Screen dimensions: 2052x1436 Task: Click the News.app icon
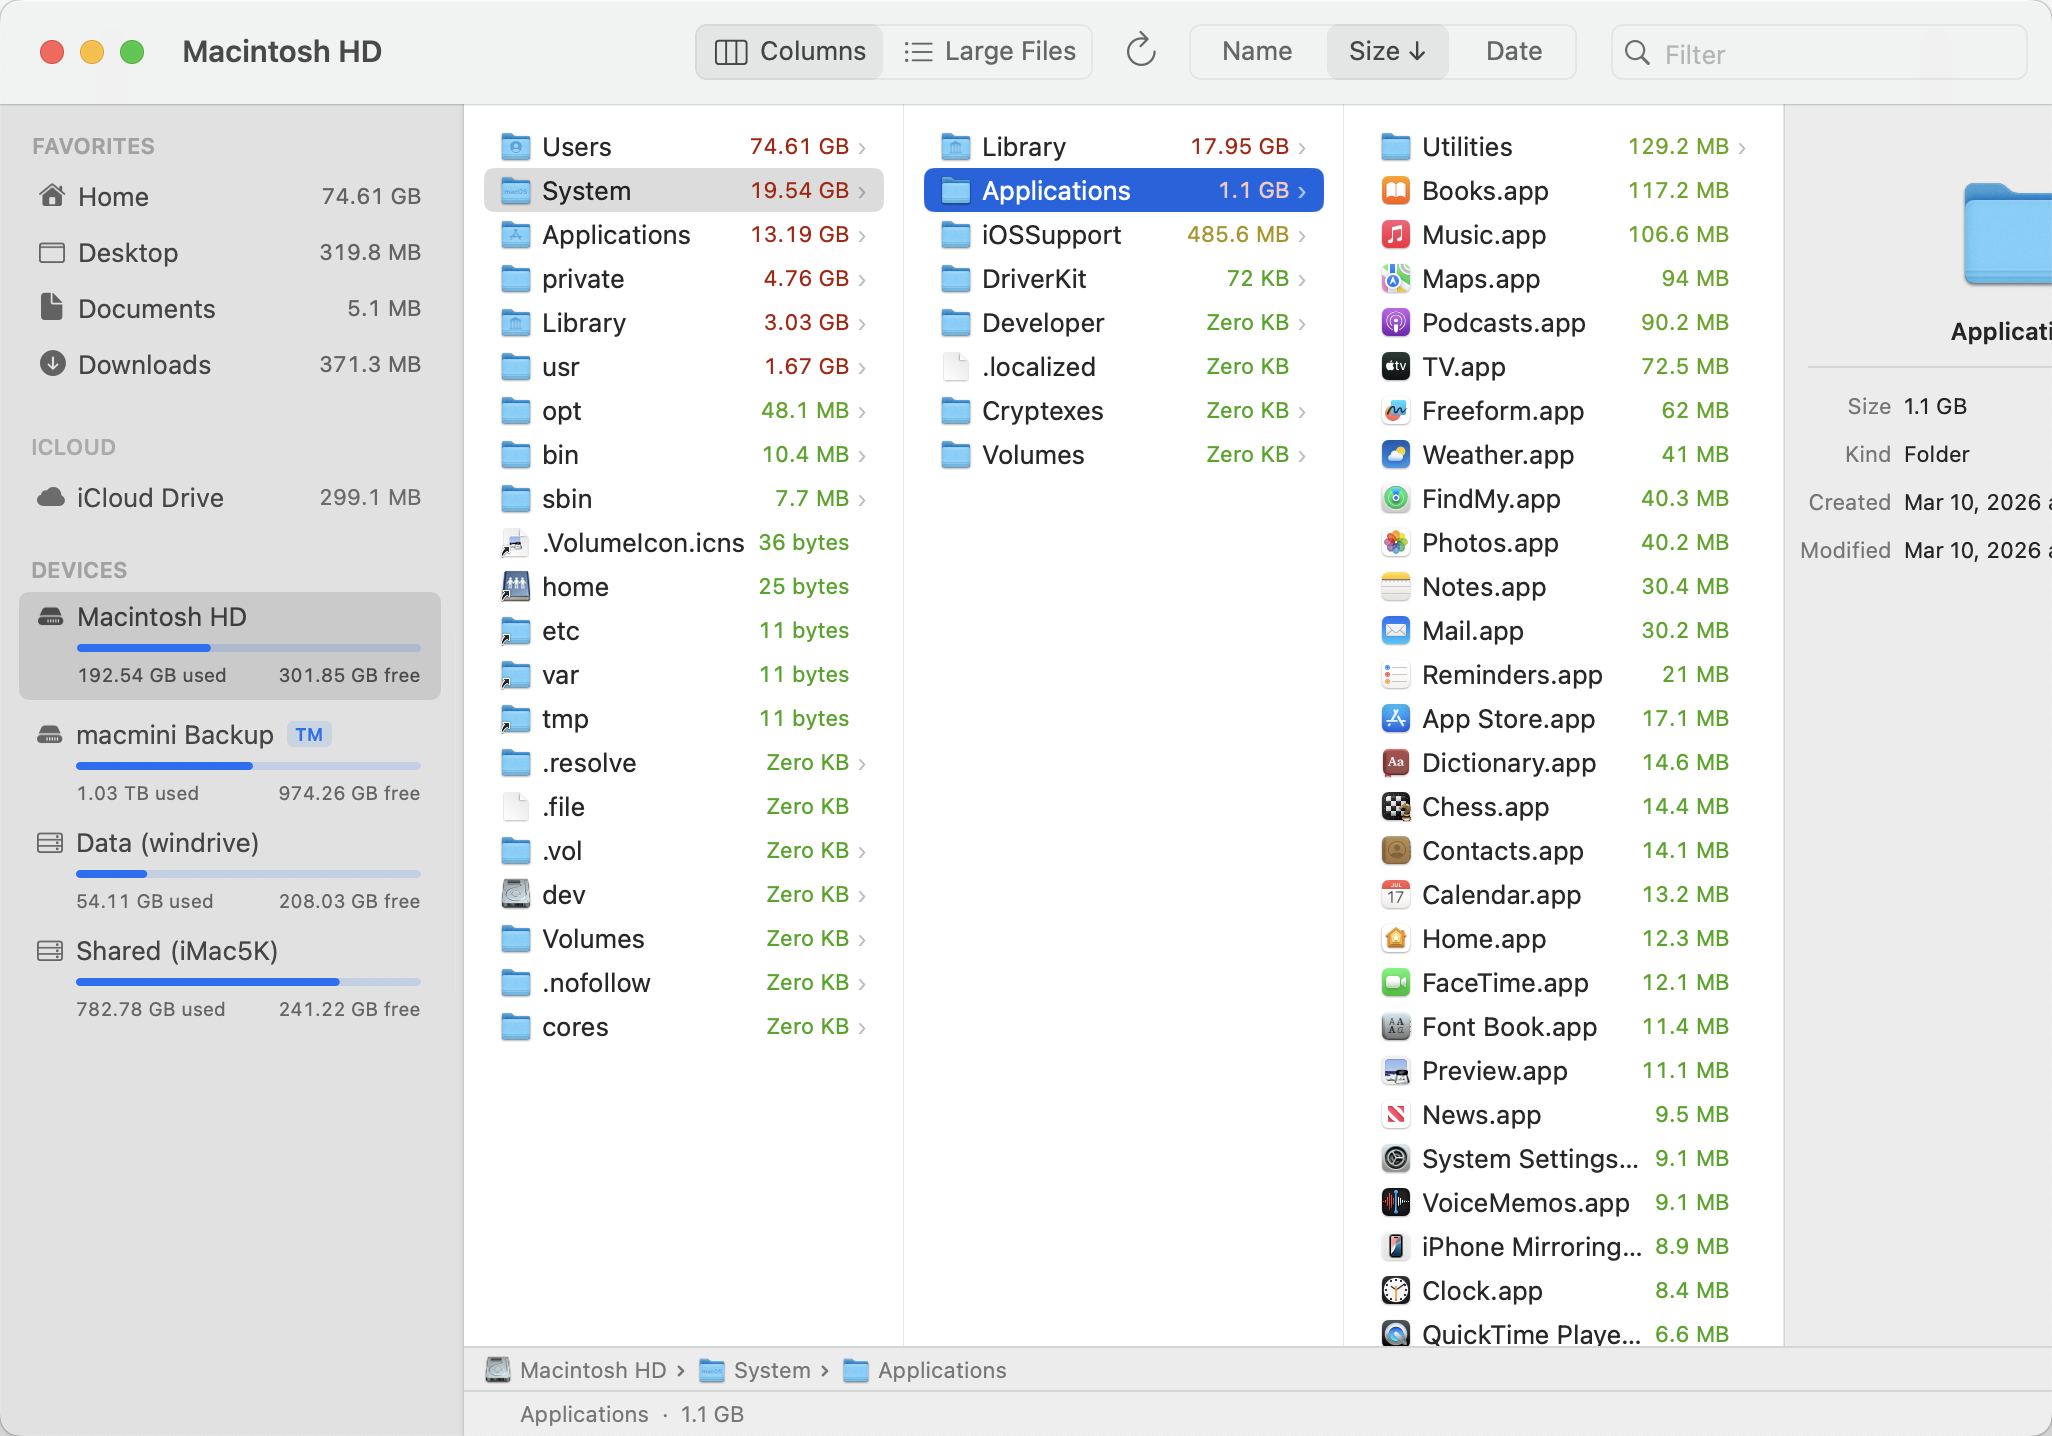pos(1395,1114)
